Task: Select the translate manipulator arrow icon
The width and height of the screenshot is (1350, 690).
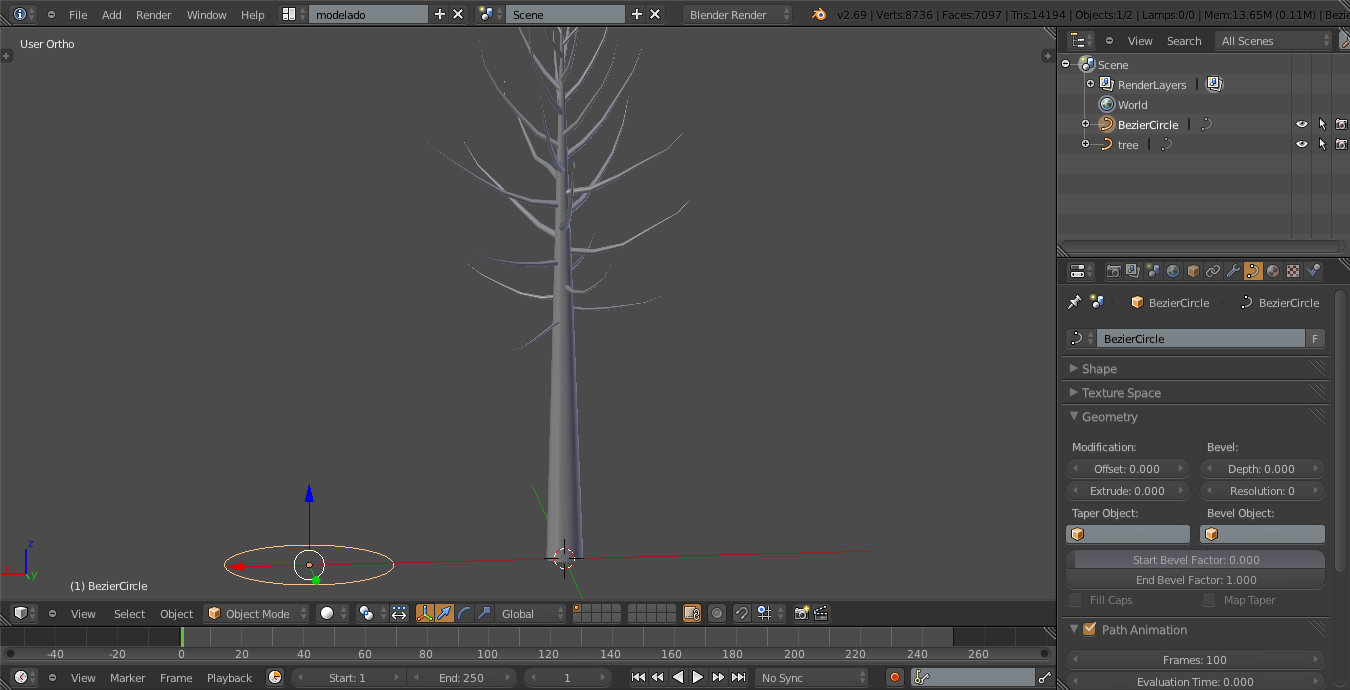Action: [x=444, y=613]
